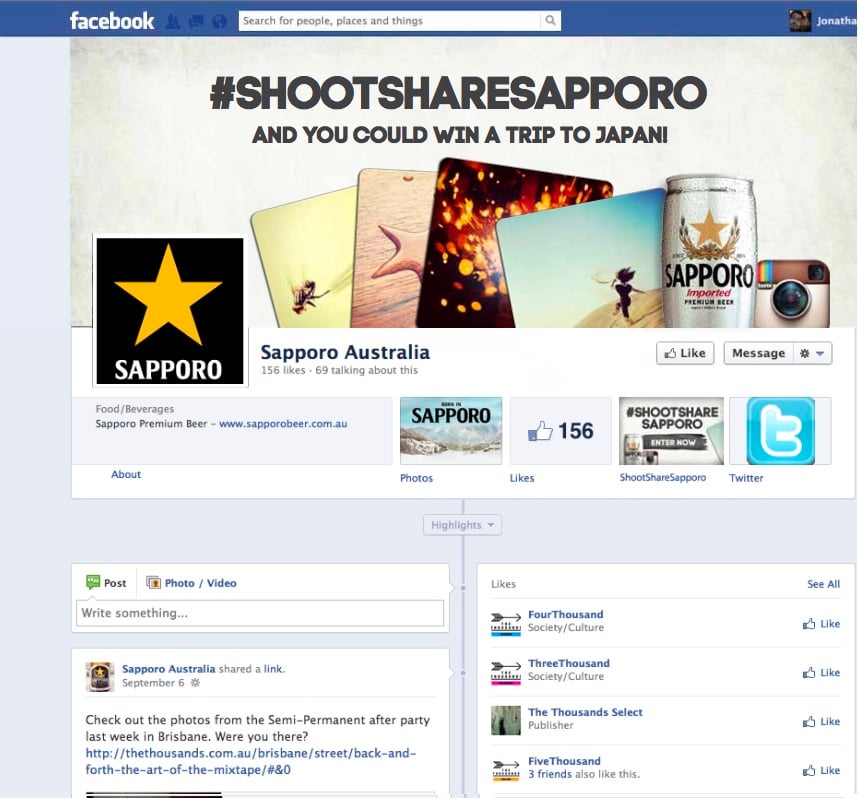The width and height of the screenshot is (858, 799).
Task: Open The Thousands Select page link
Action: tap(585, 712)
